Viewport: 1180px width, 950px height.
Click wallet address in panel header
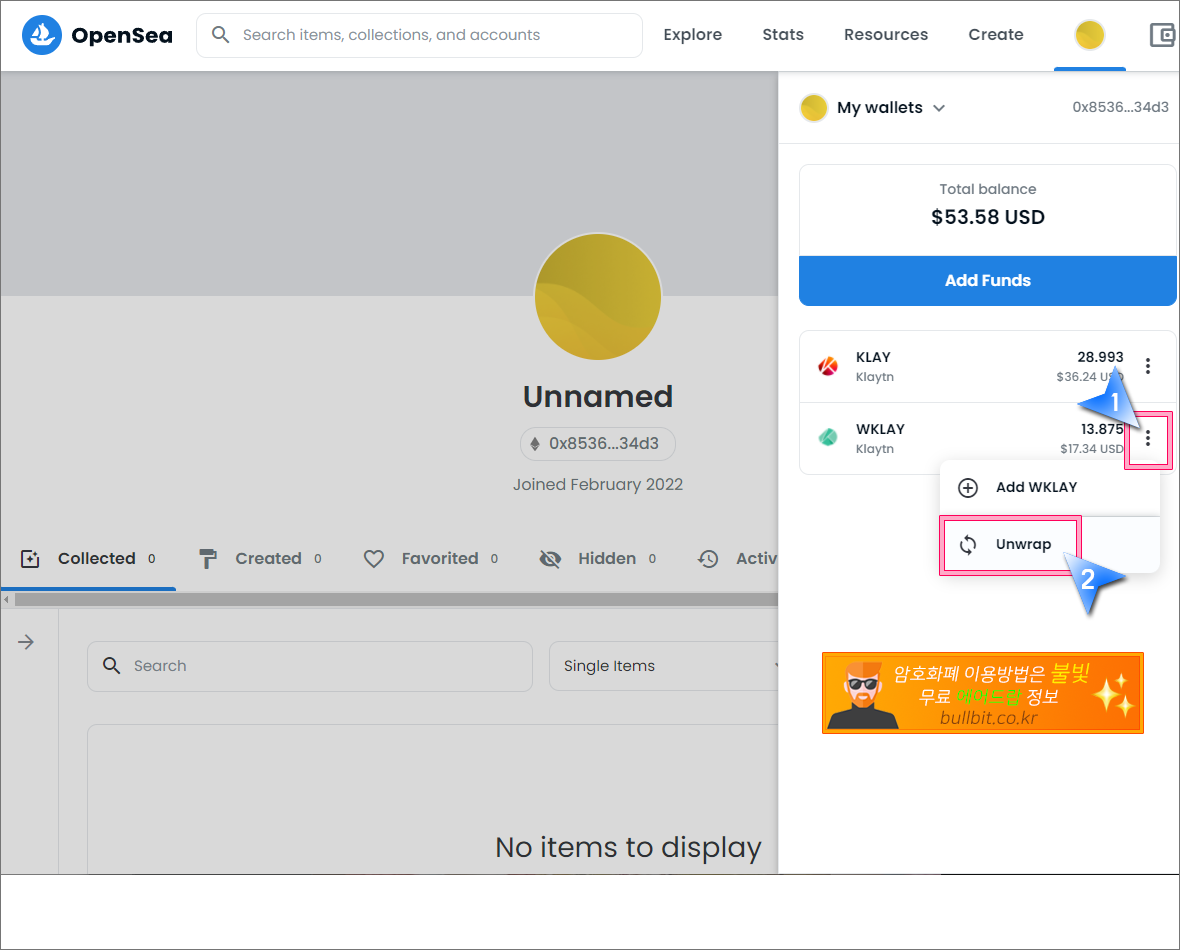pyautogui.click(x=1120, y=108)
